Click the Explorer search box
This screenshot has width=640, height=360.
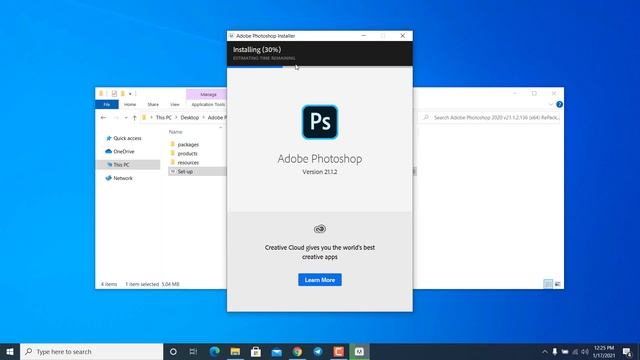pos(491,118)
